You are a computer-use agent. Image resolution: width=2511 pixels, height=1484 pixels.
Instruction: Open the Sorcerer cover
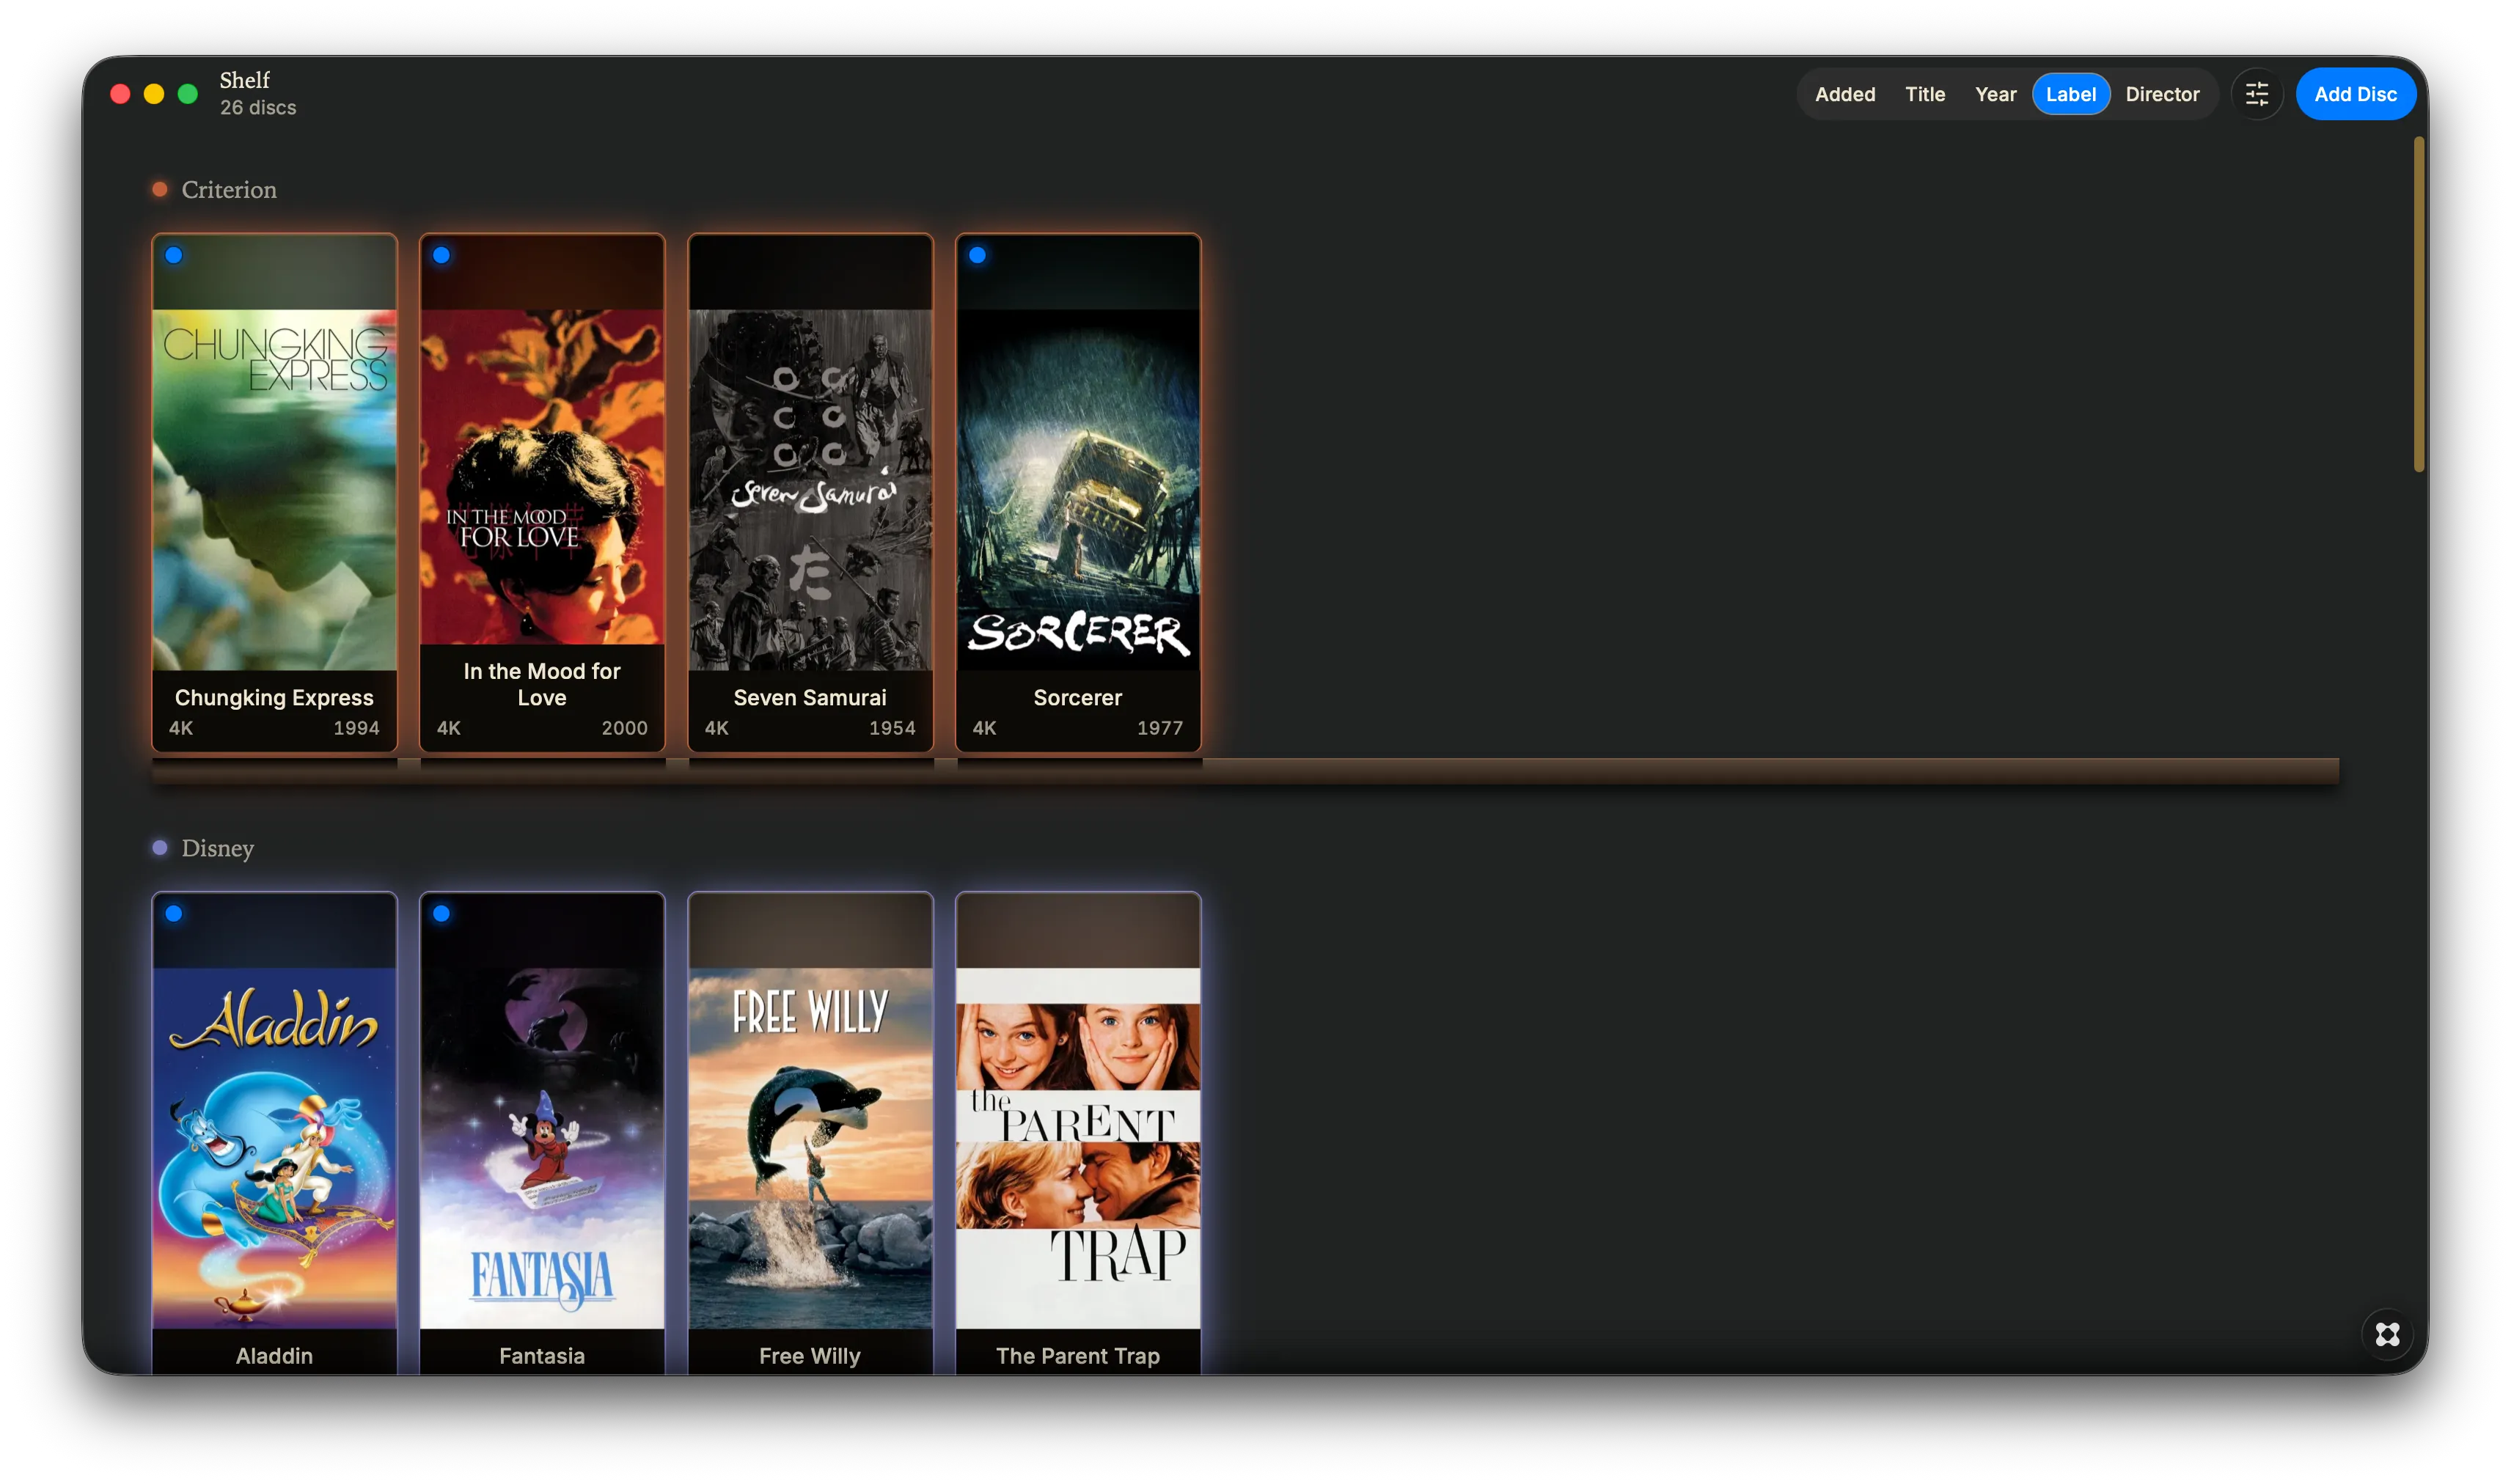(1078, 489)
